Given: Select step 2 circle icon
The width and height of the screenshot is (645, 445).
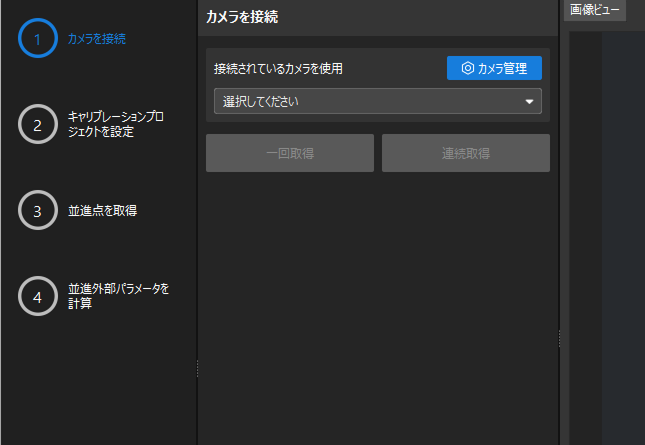Looking at the screenshot, I should pos(38,124).
